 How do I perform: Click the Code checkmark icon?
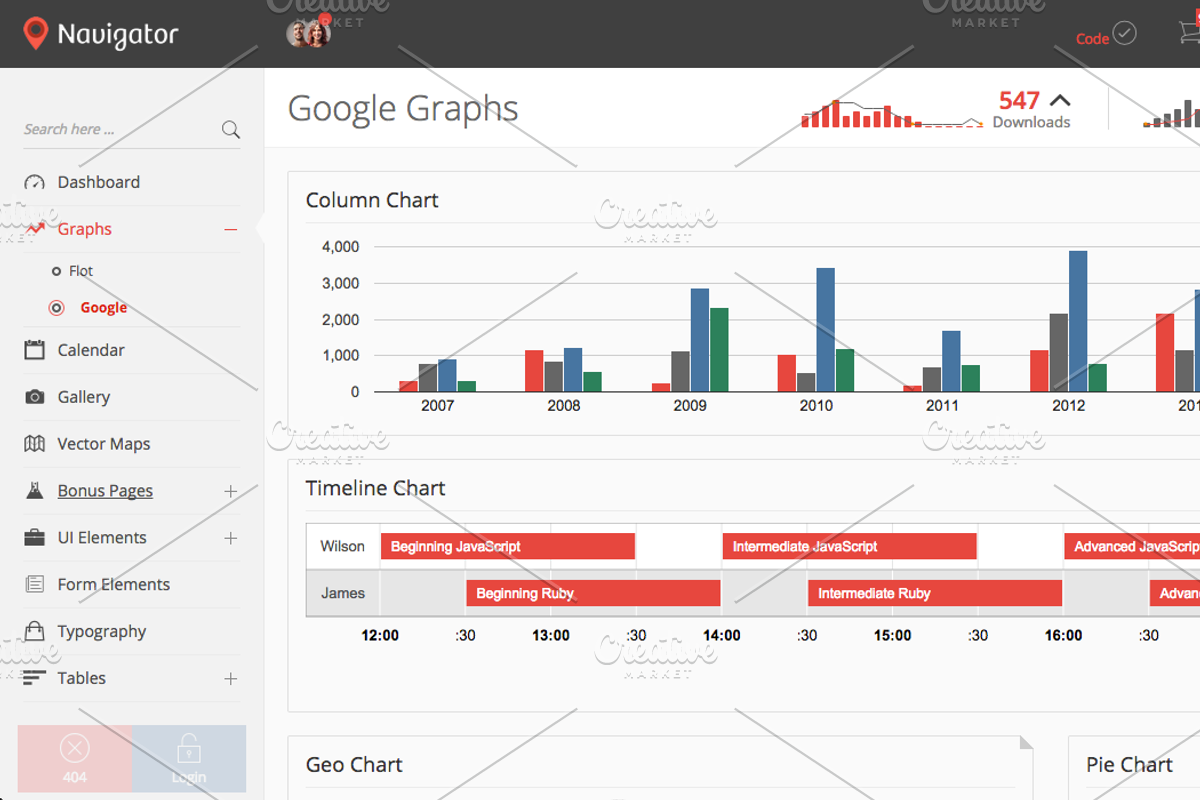tap(1125, 34)
